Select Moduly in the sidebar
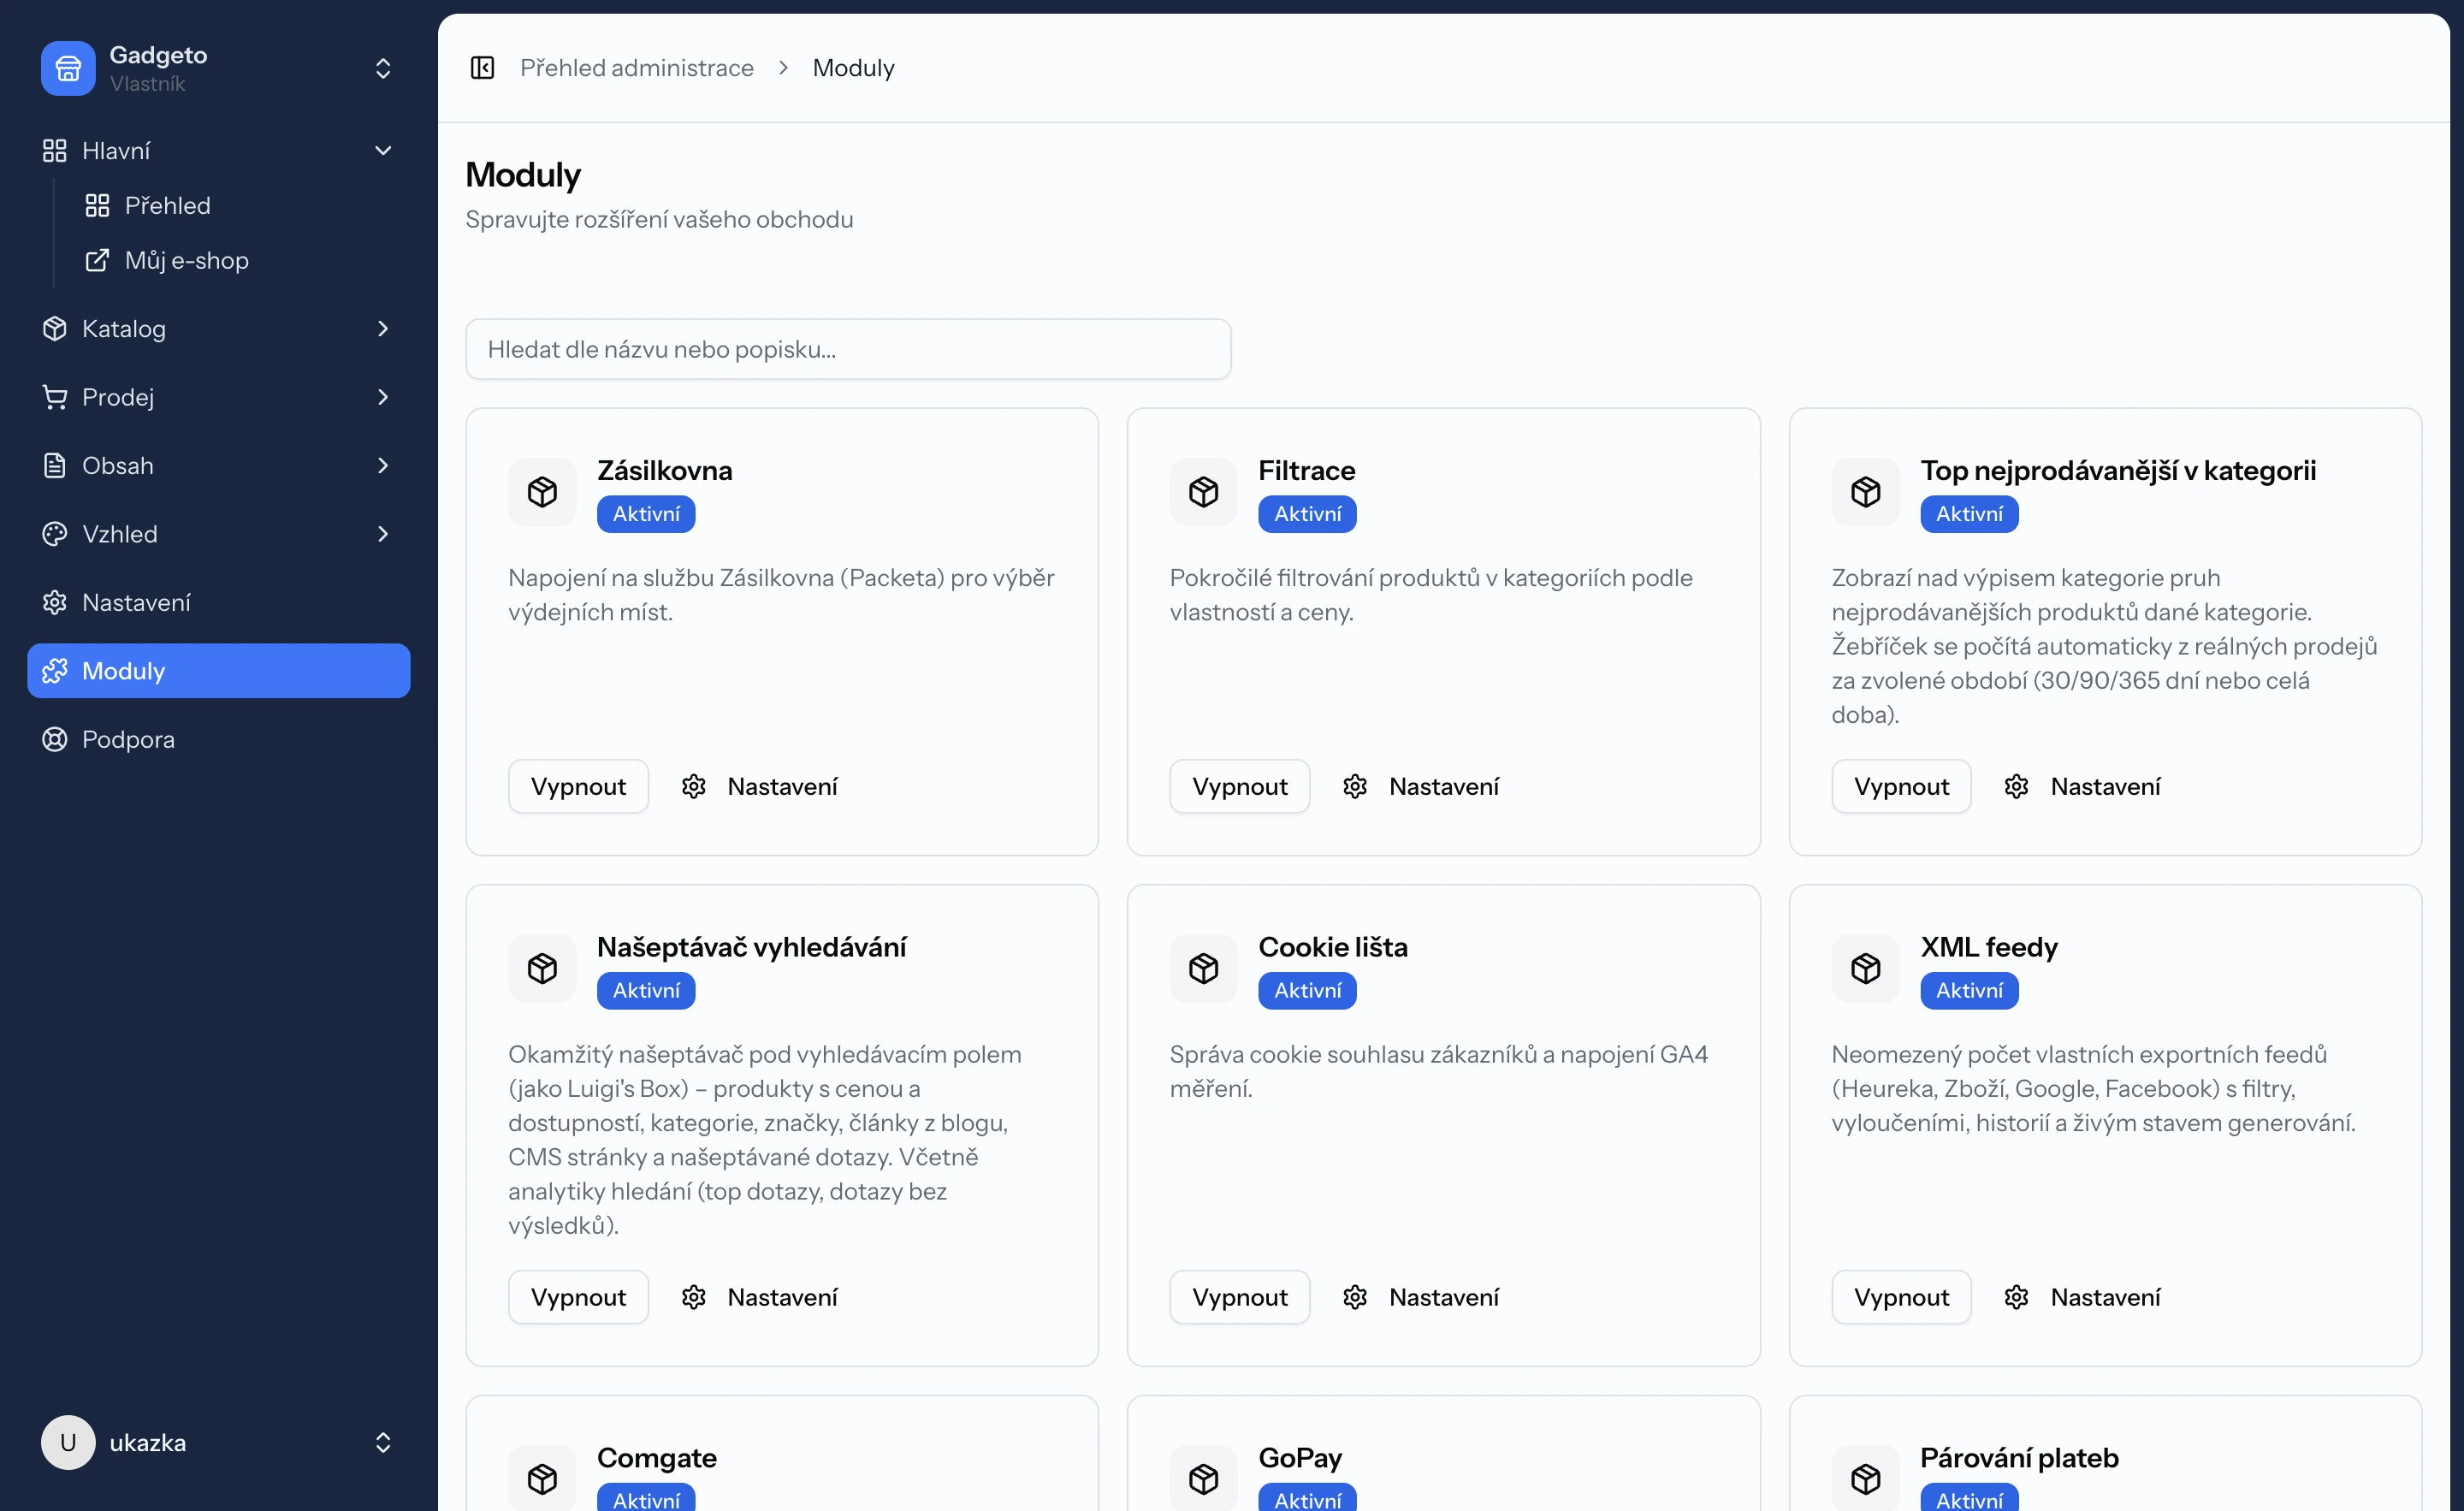 (x=219, y=671)
